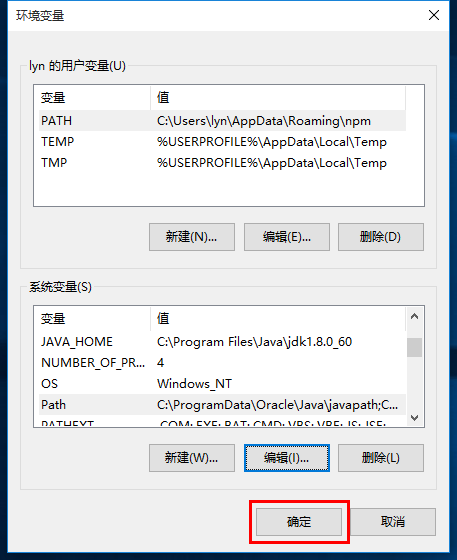
Task: Click 删除(L) for system variables
Action: [381, 458]
